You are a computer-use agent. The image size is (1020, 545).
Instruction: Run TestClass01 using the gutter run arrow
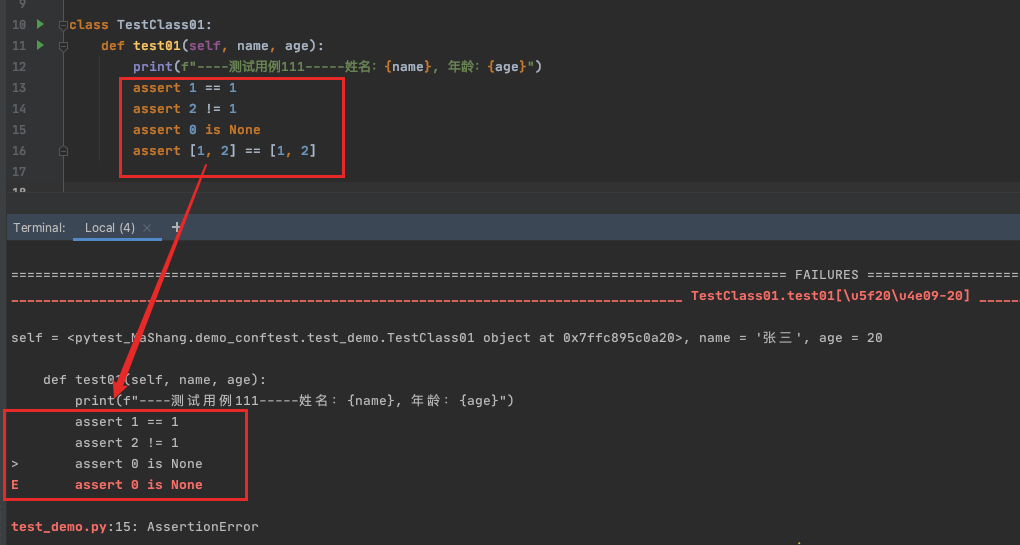point(40,24)
